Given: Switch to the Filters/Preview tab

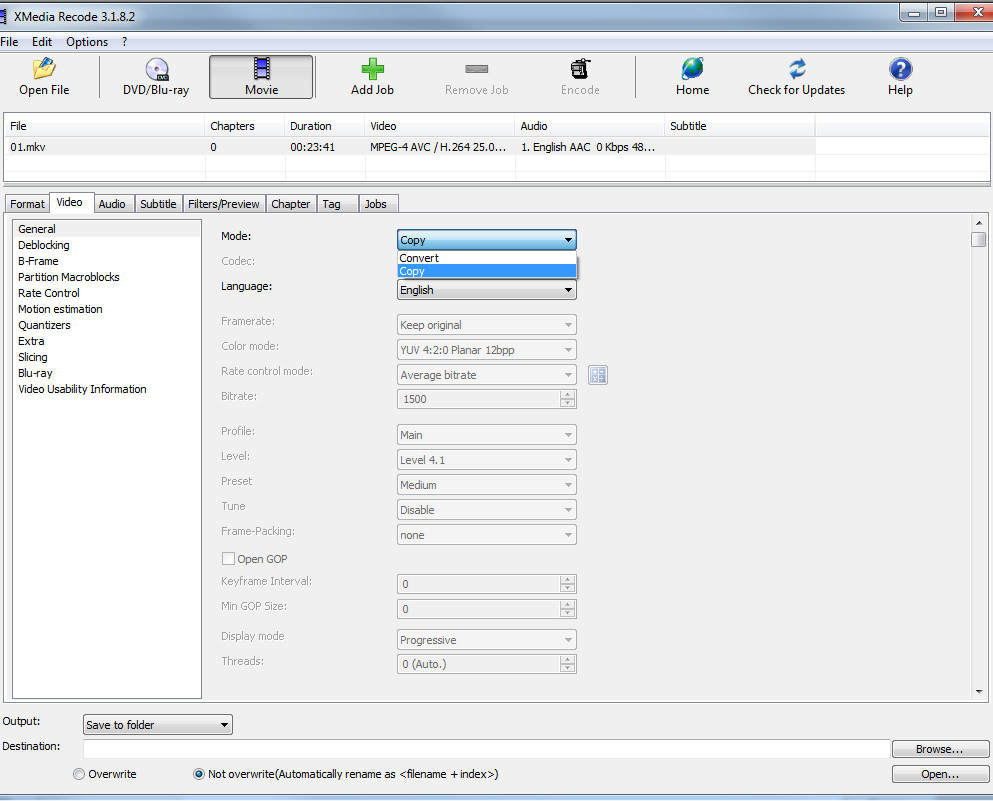Looking at the screenshot, I should tap(224, 204).
